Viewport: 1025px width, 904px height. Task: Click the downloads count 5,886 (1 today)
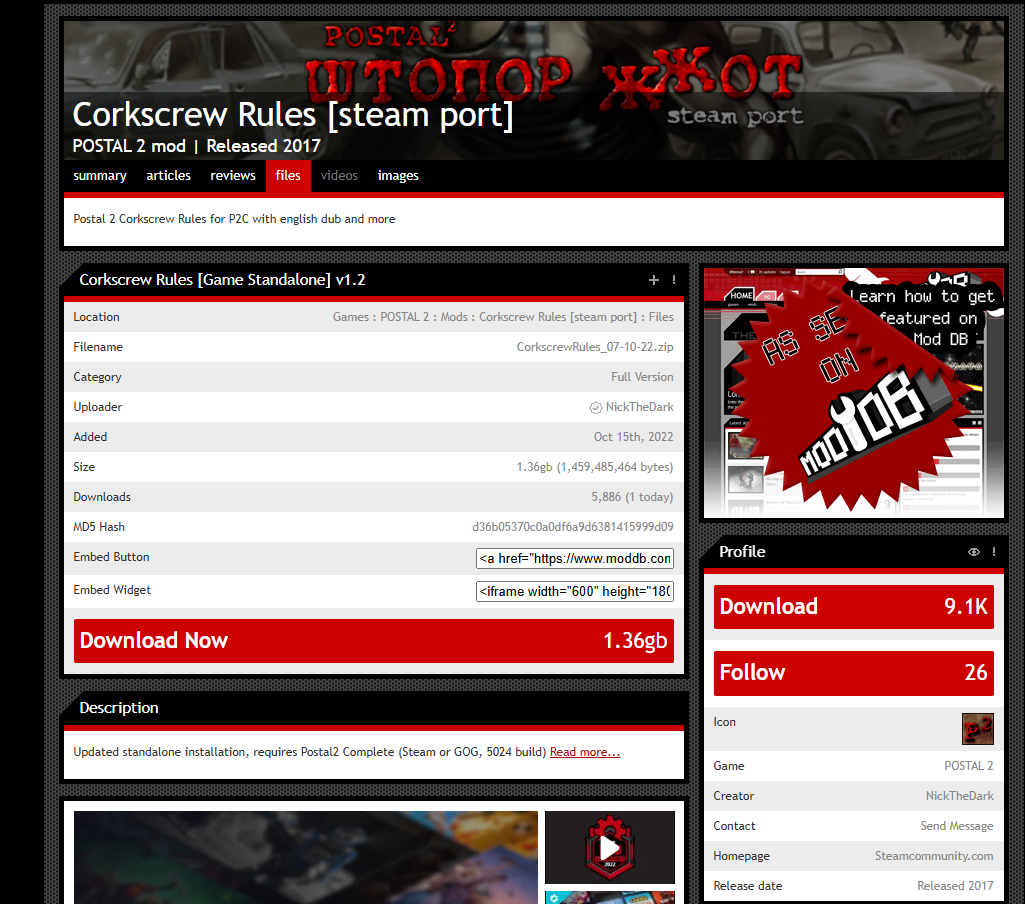click(x=632, y=497)
